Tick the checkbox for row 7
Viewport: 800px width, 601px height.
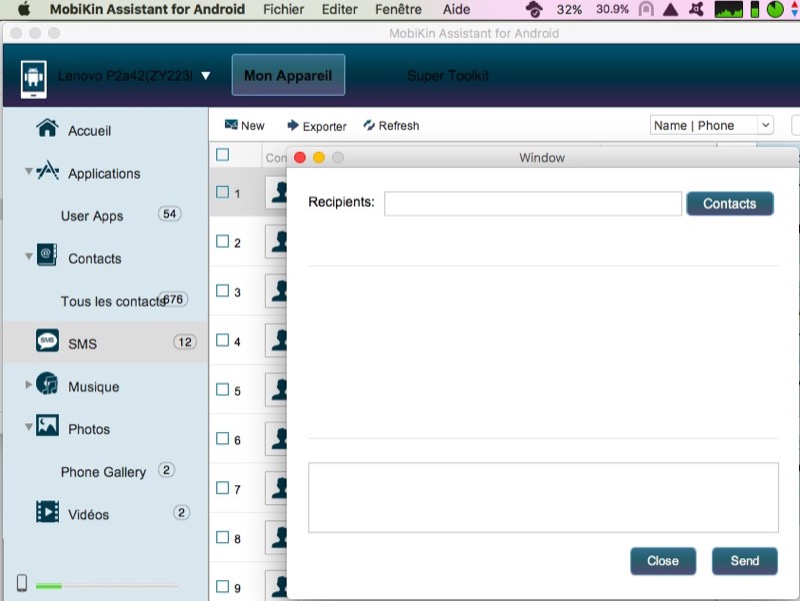pos(223,488)
